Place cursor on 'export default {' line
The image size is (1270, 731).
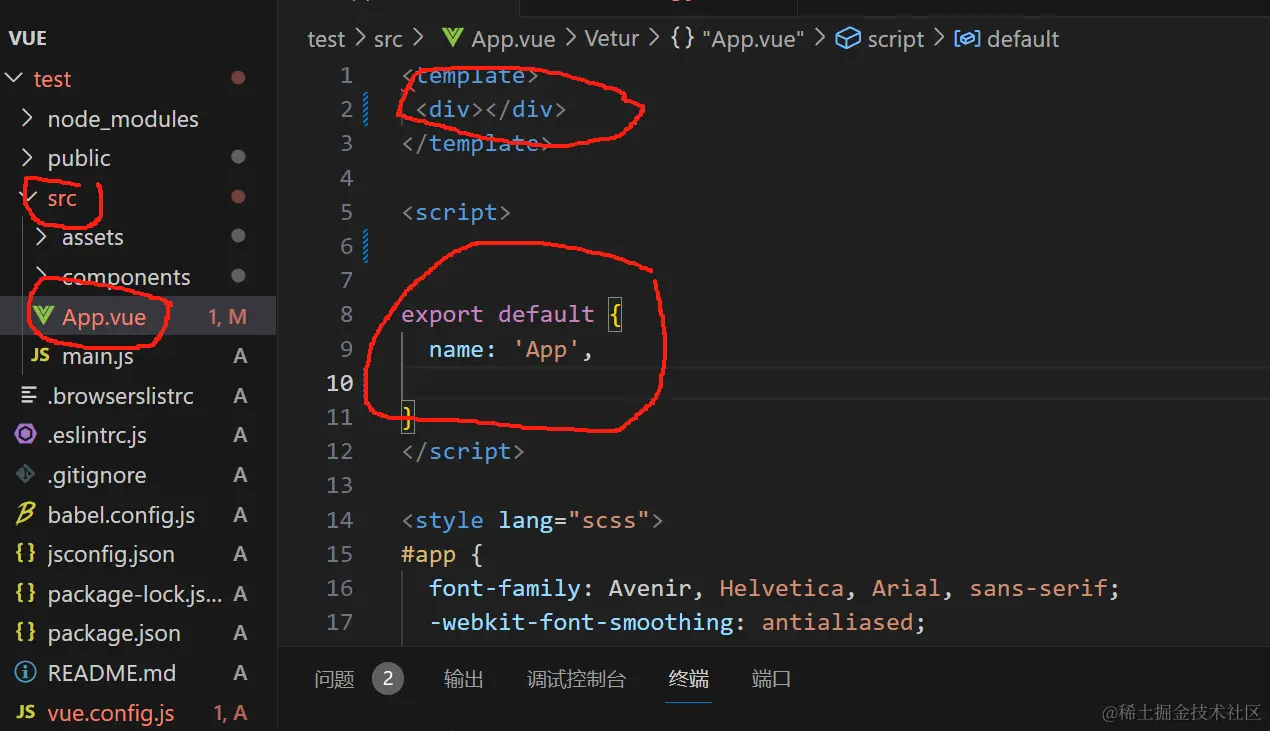pyautogui.click(x=511, y=314)
